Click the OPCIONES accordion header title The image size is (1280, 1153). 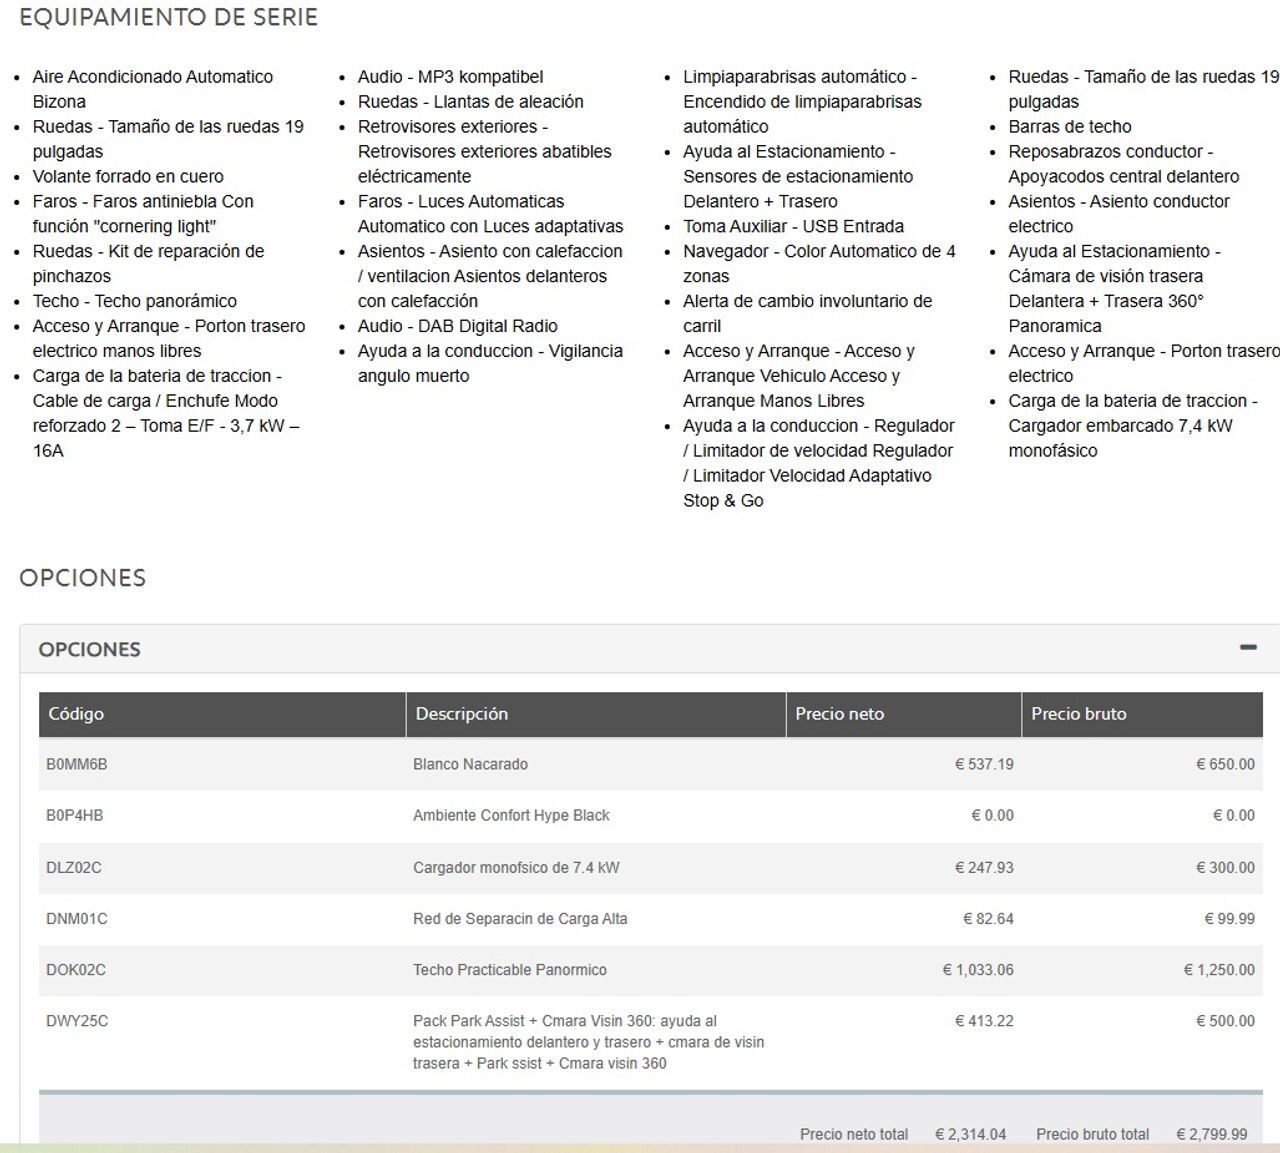(x=90, y=650)
